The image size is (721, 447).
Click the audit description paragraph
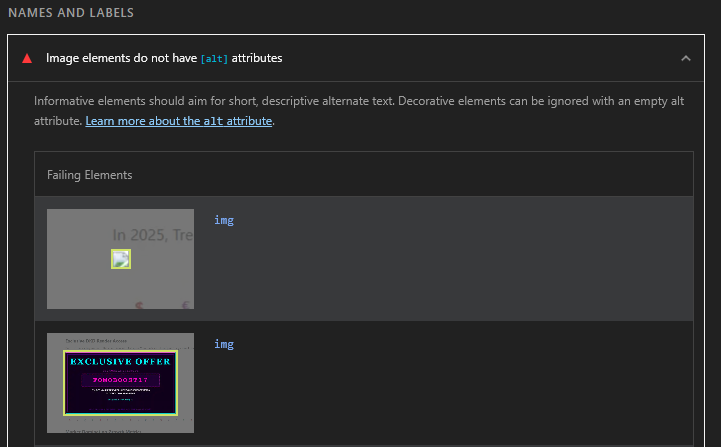click(x=359, y=111)
